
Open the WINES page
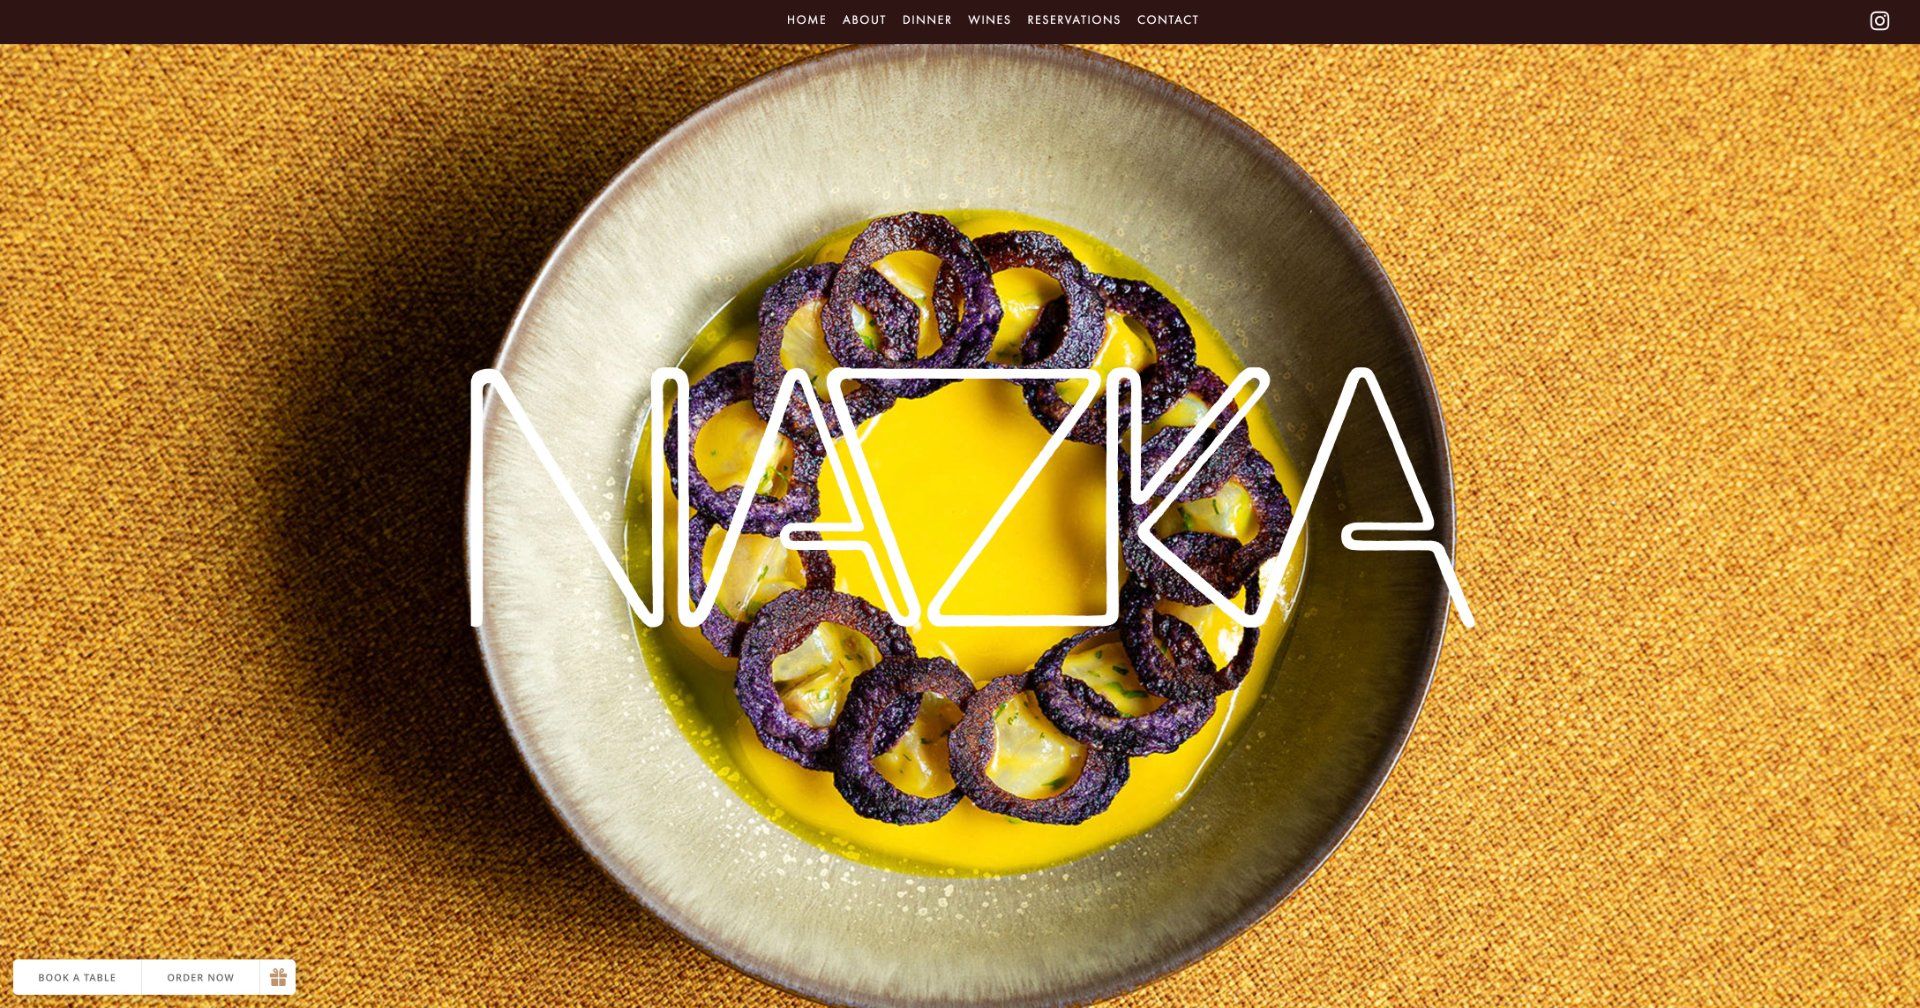(989, 20)
